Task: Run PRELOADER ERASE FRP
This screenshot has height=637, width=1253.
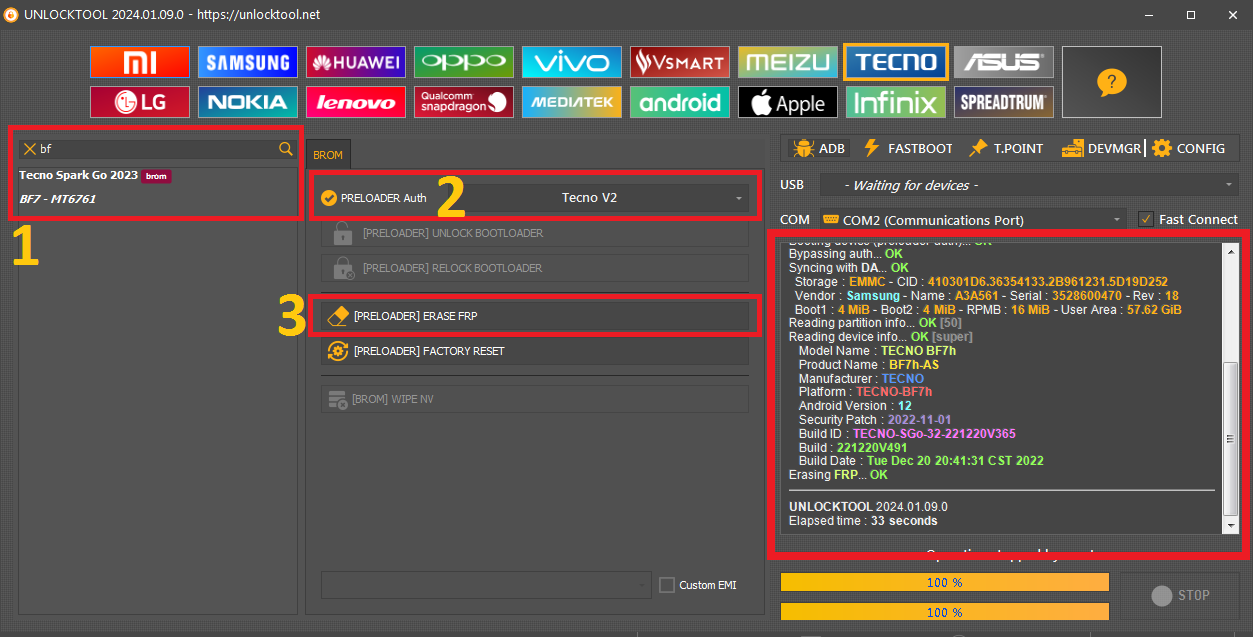Action: click(x=534, y=316)
